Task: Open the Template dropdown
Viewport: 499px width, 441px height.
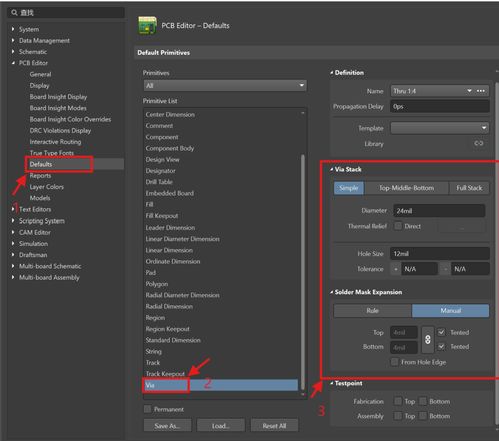Action: click(439, 128)
